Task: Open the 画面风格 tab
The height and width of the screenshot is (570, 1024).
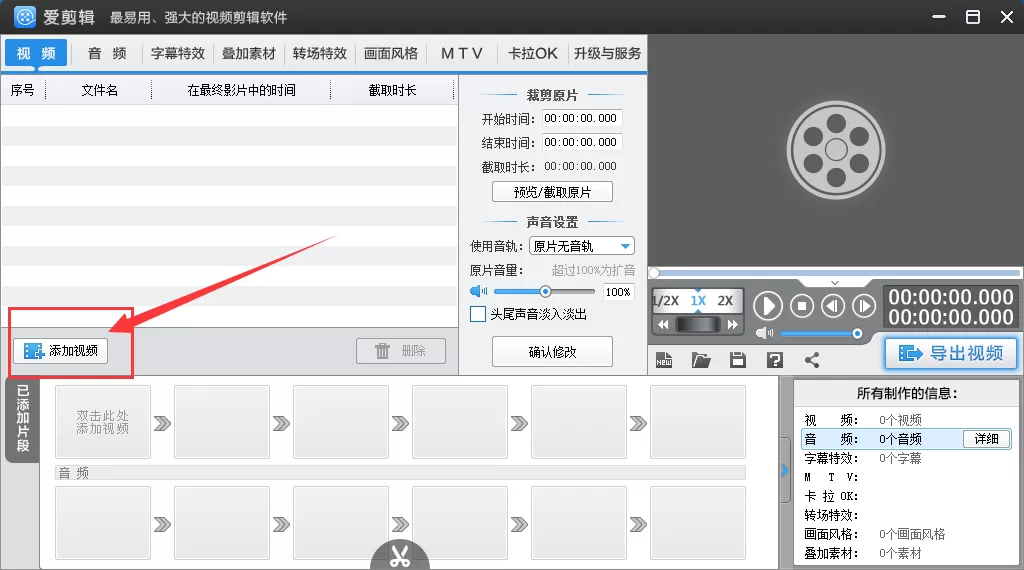Action: point(391,53)
